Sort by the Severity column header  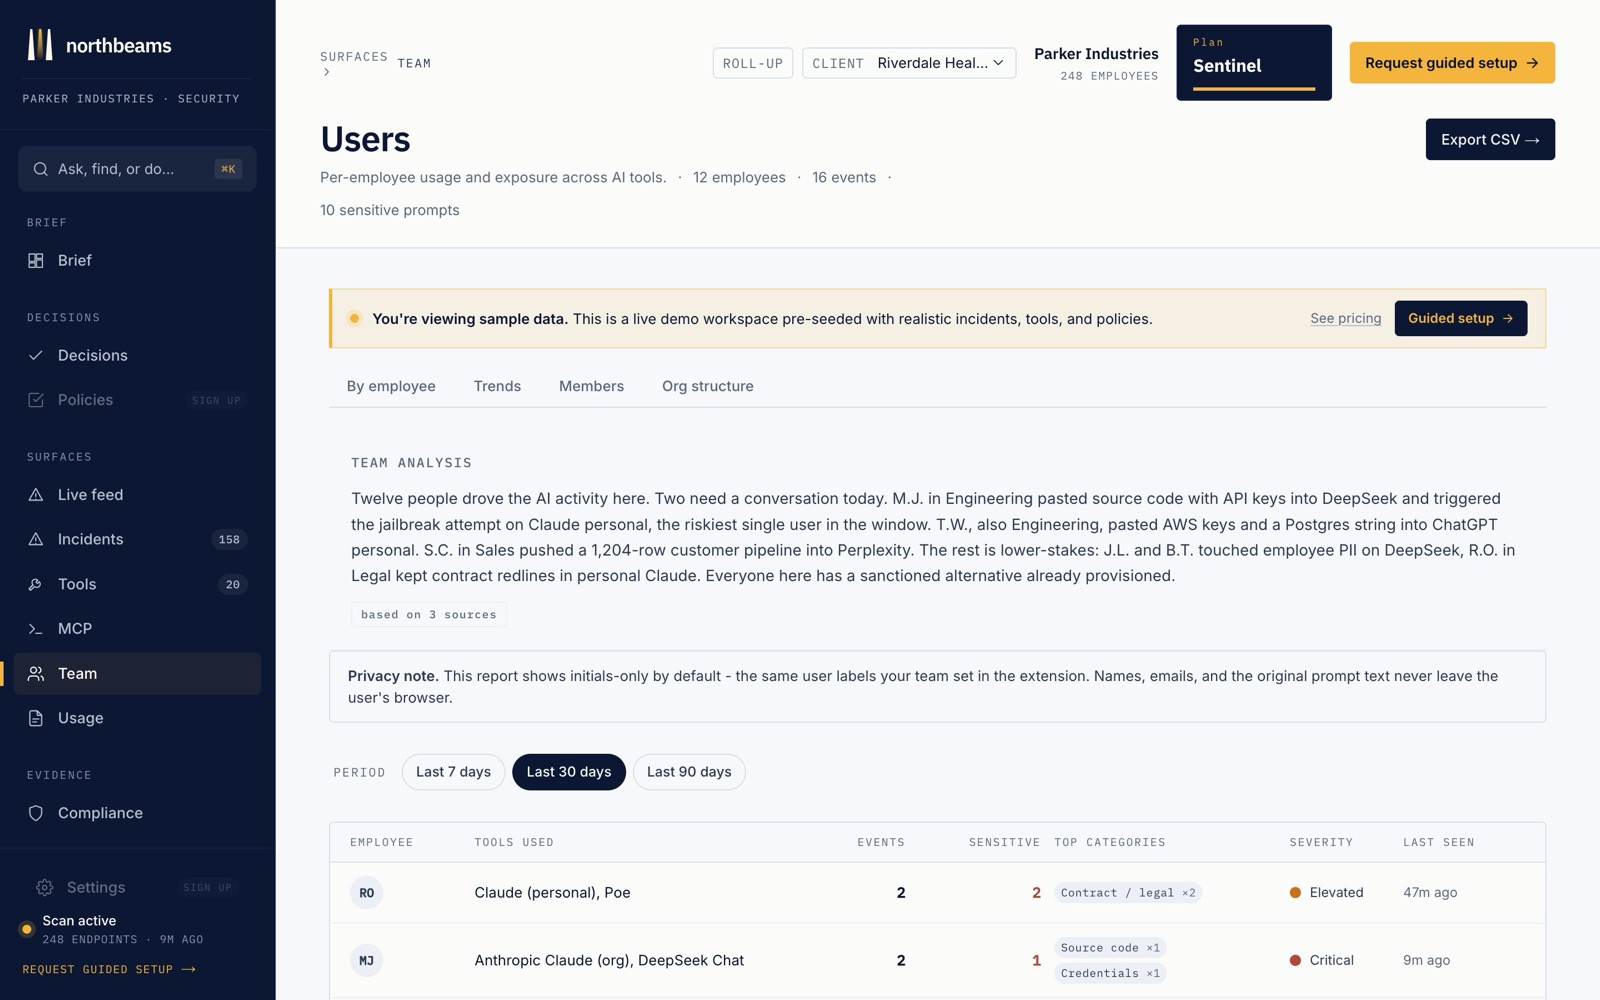(1321, 842)
